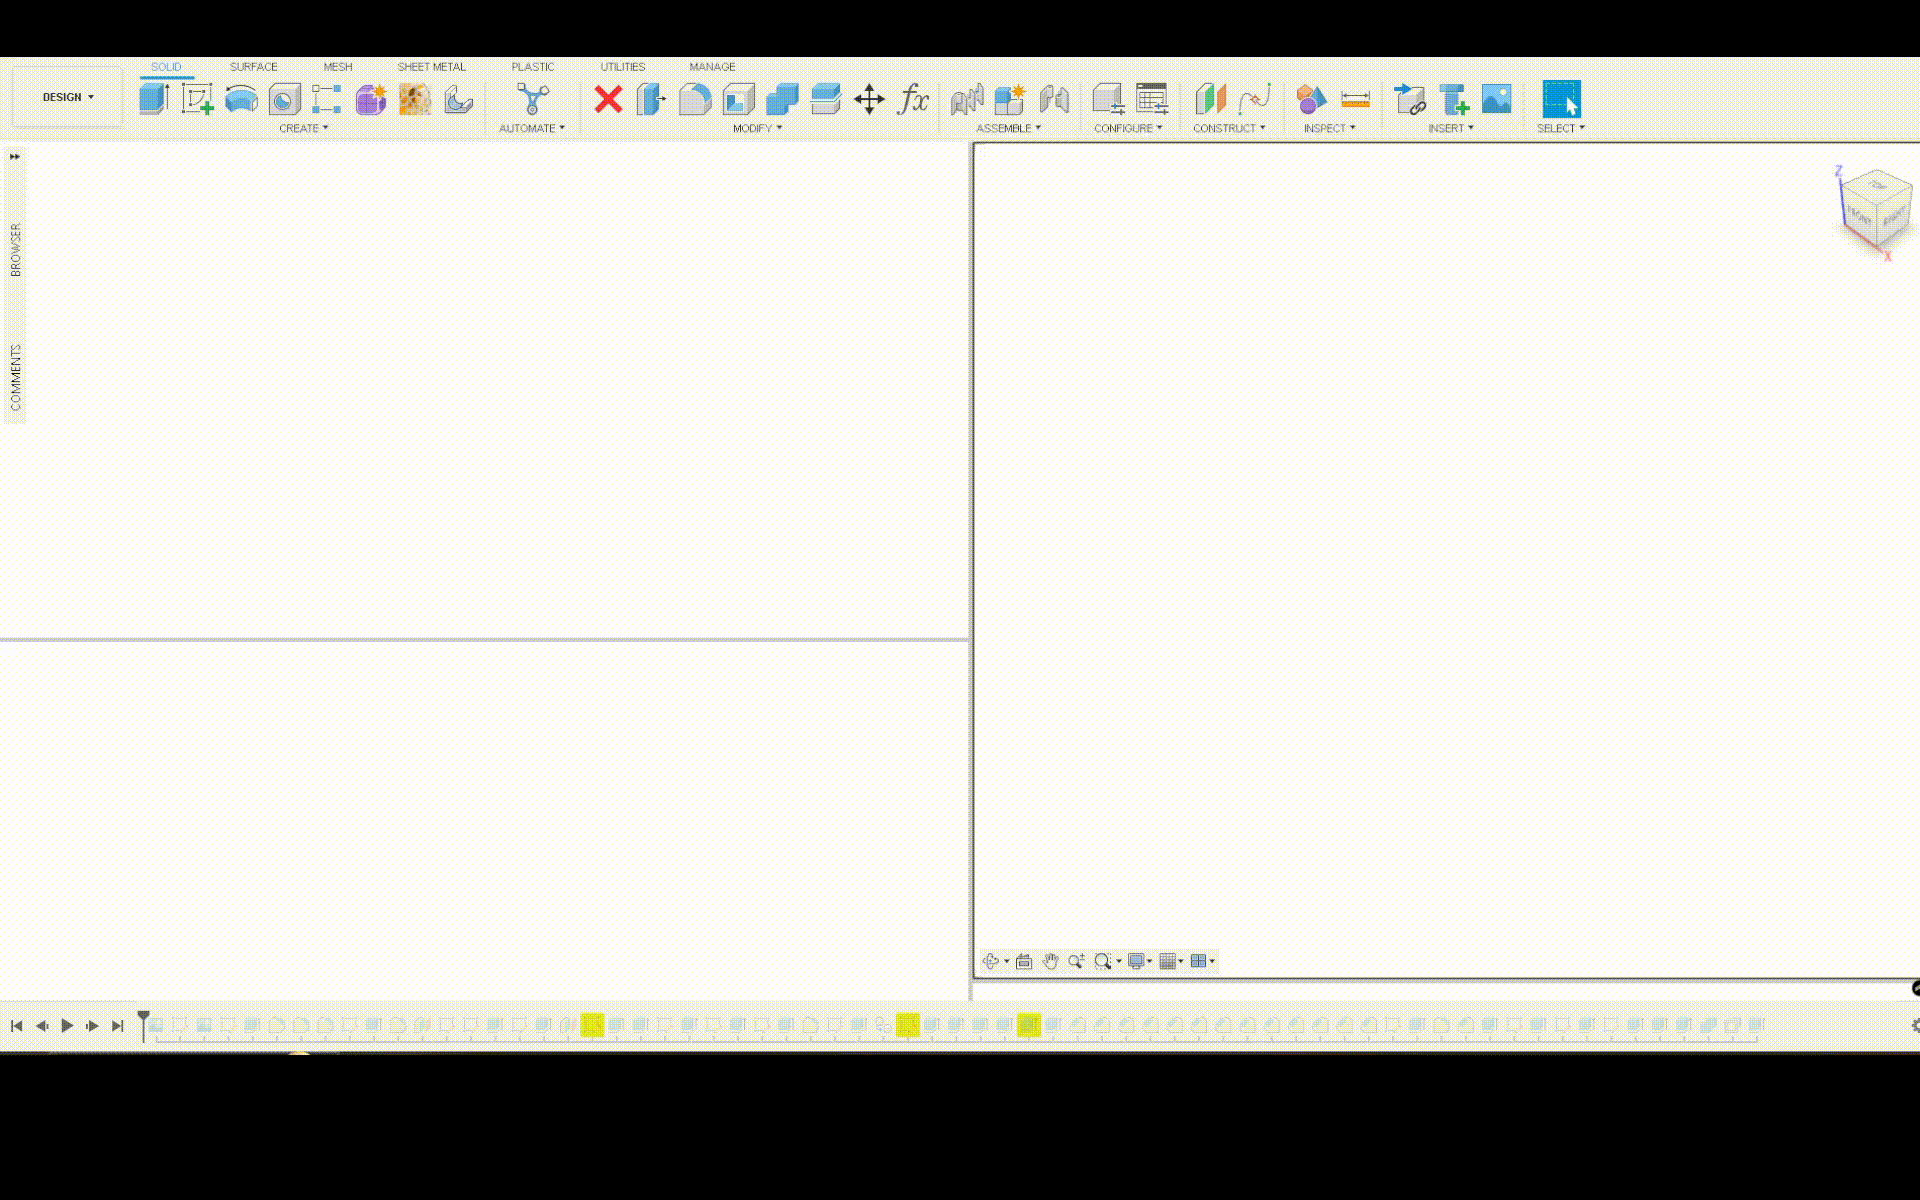Open the BROWSER side panel
This screenshot has height=1200, width=1920.
pyautogui.click(x=15, y=249)
